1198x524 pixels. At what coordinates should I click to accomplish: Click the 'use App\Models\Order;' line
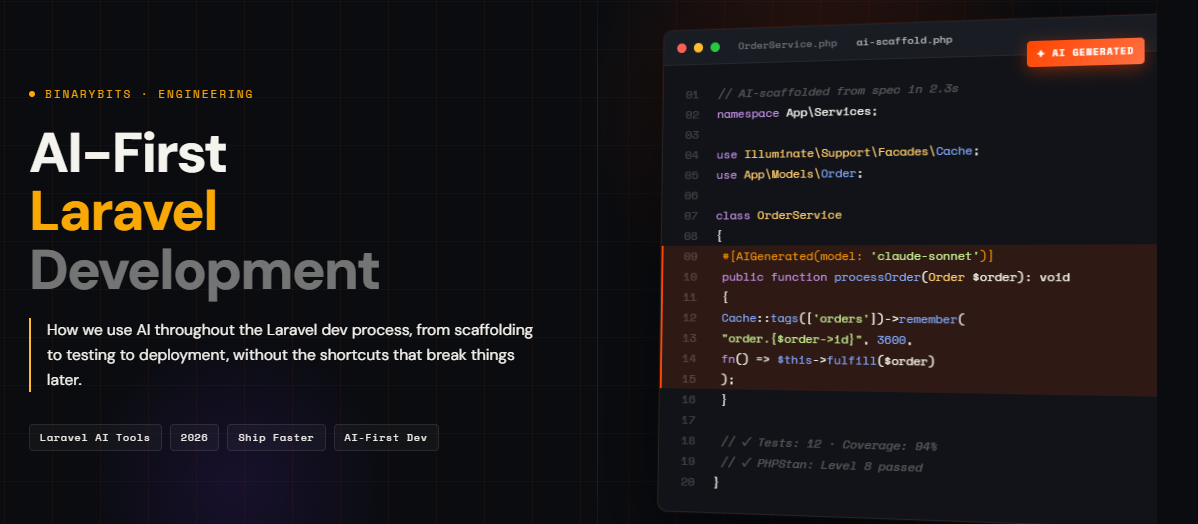point(790,174)
